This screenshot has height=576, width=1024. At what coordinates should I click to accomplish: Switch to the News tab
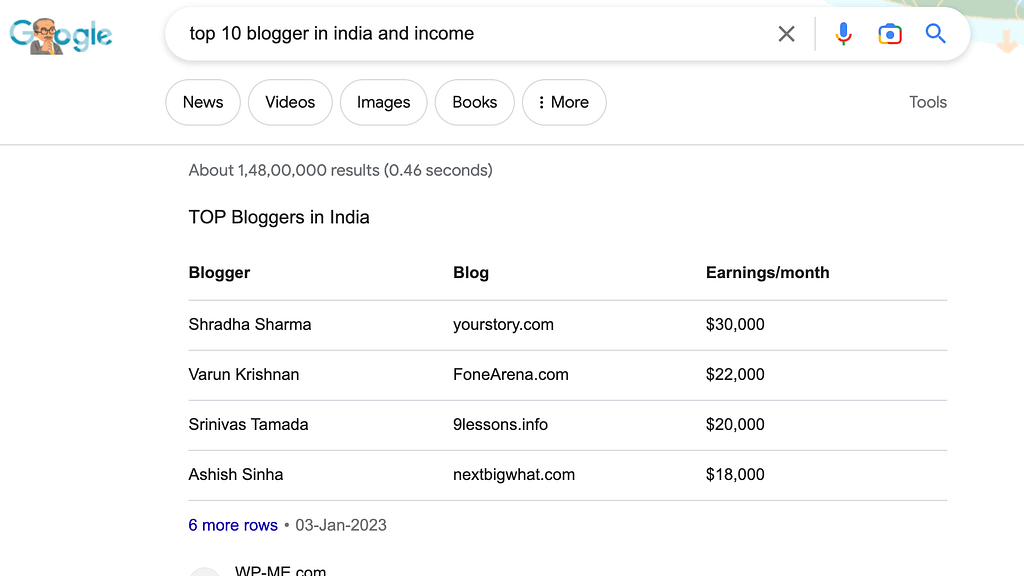pyautogui.click(x=203, y=102)
